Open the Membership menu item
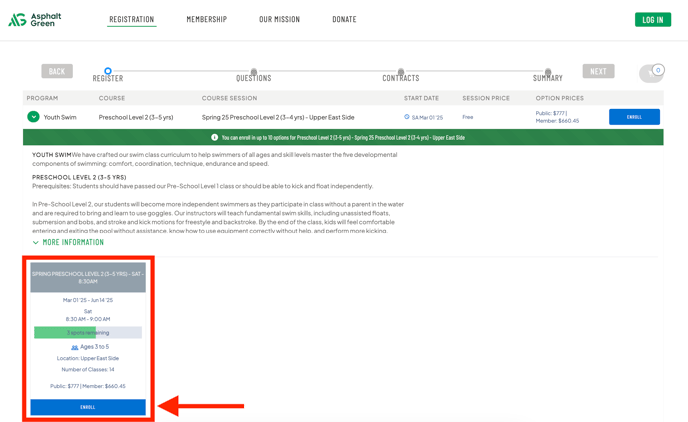The image size is (688, 422). pos(207,19)
